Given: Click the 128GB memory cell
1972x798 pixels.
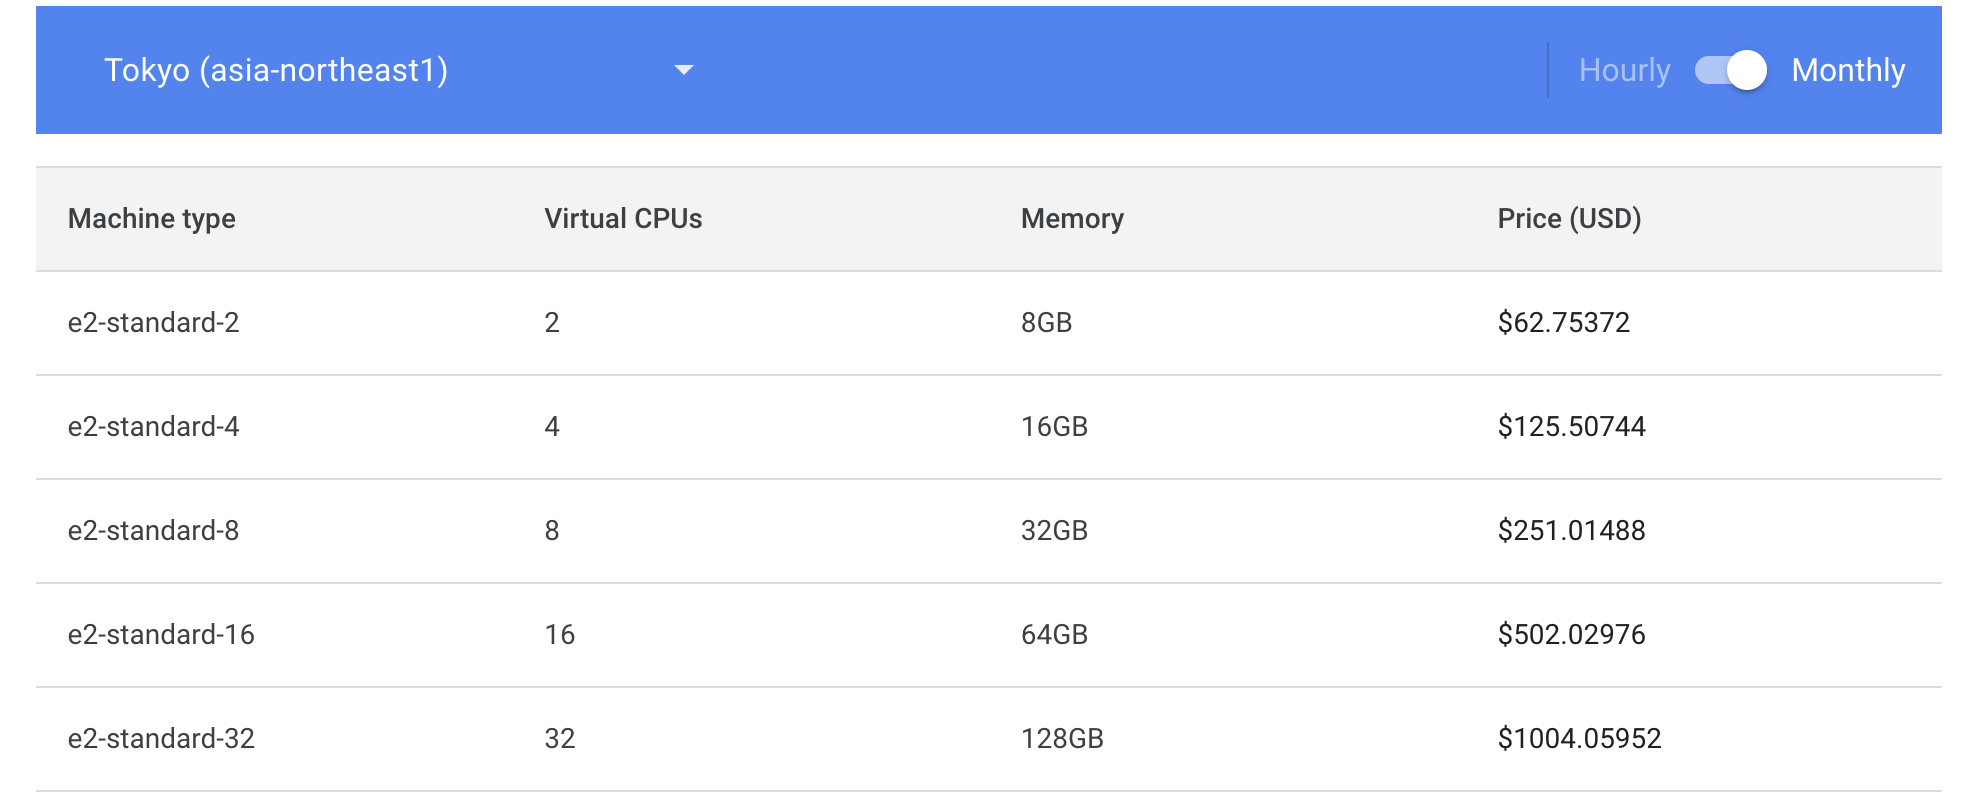Looking at the screenshot, I should coord(1062,739).
